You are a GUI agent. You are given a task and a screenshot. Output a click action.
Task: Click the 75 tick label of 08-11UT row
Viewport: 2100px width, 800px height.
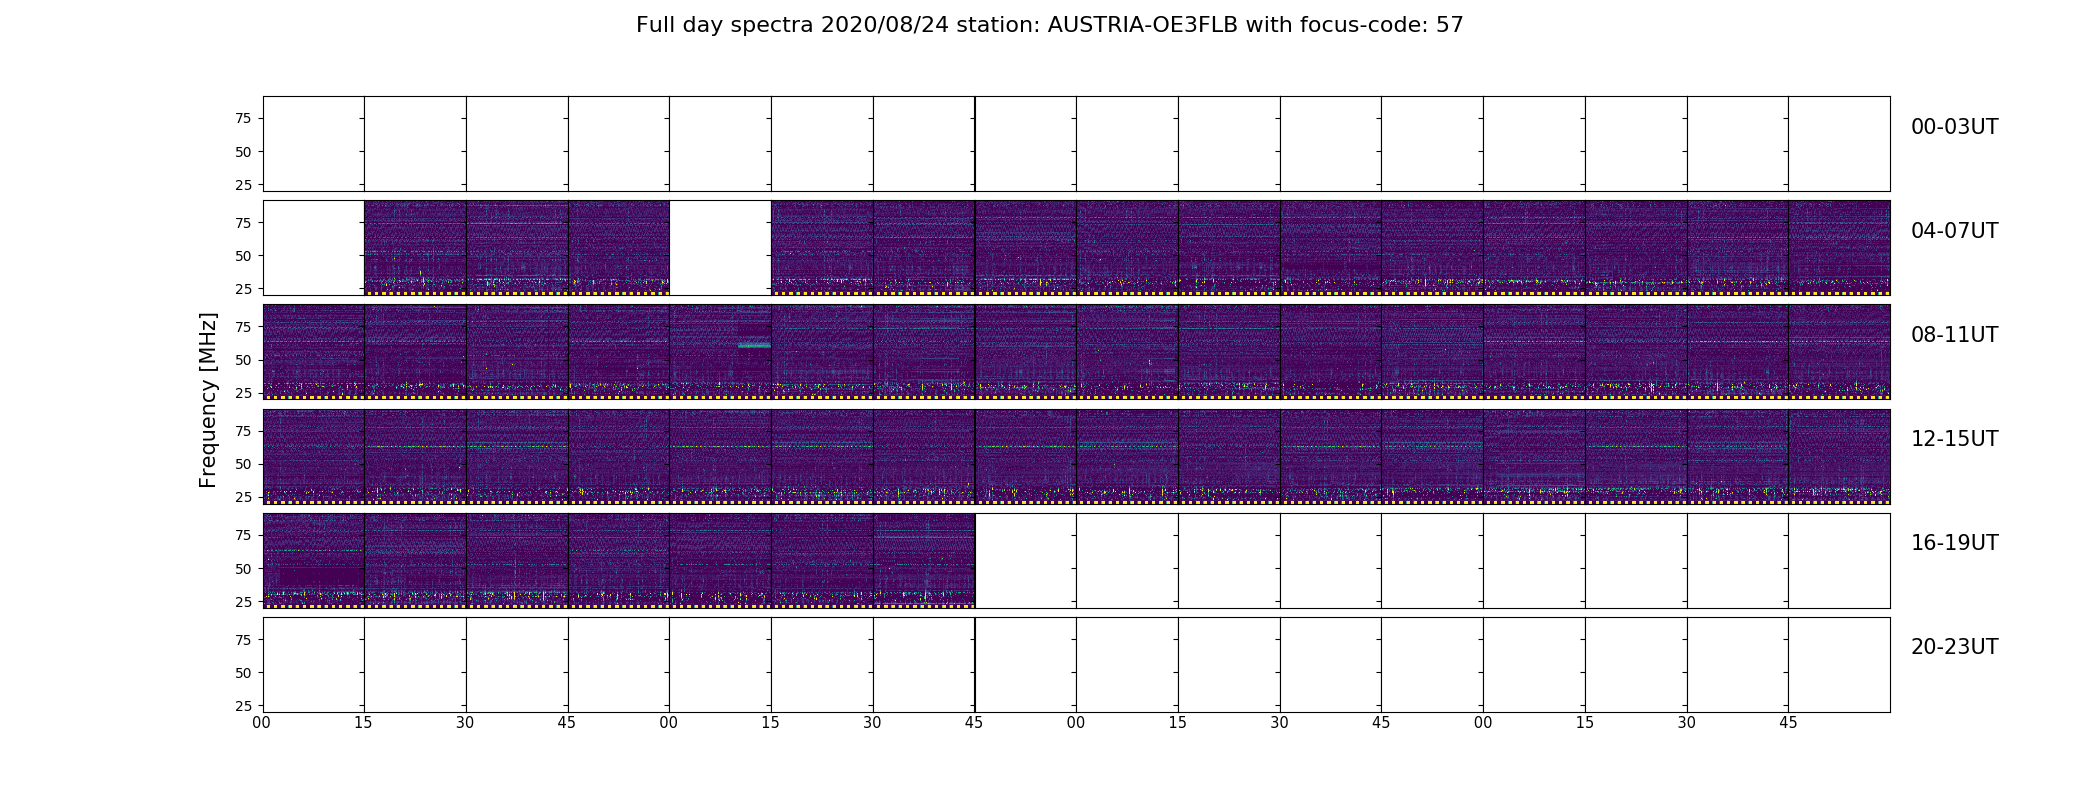coord(243,327)
